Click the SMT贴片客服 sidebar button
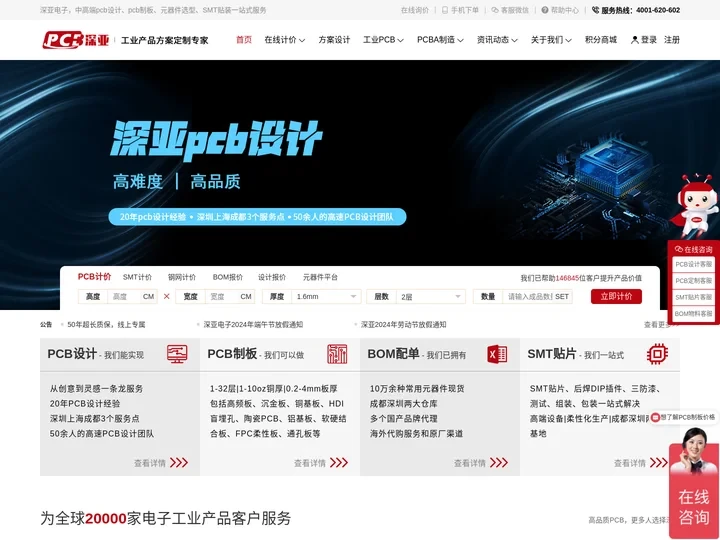Screen dimensions: 720x540 click(x=693, y=297)
